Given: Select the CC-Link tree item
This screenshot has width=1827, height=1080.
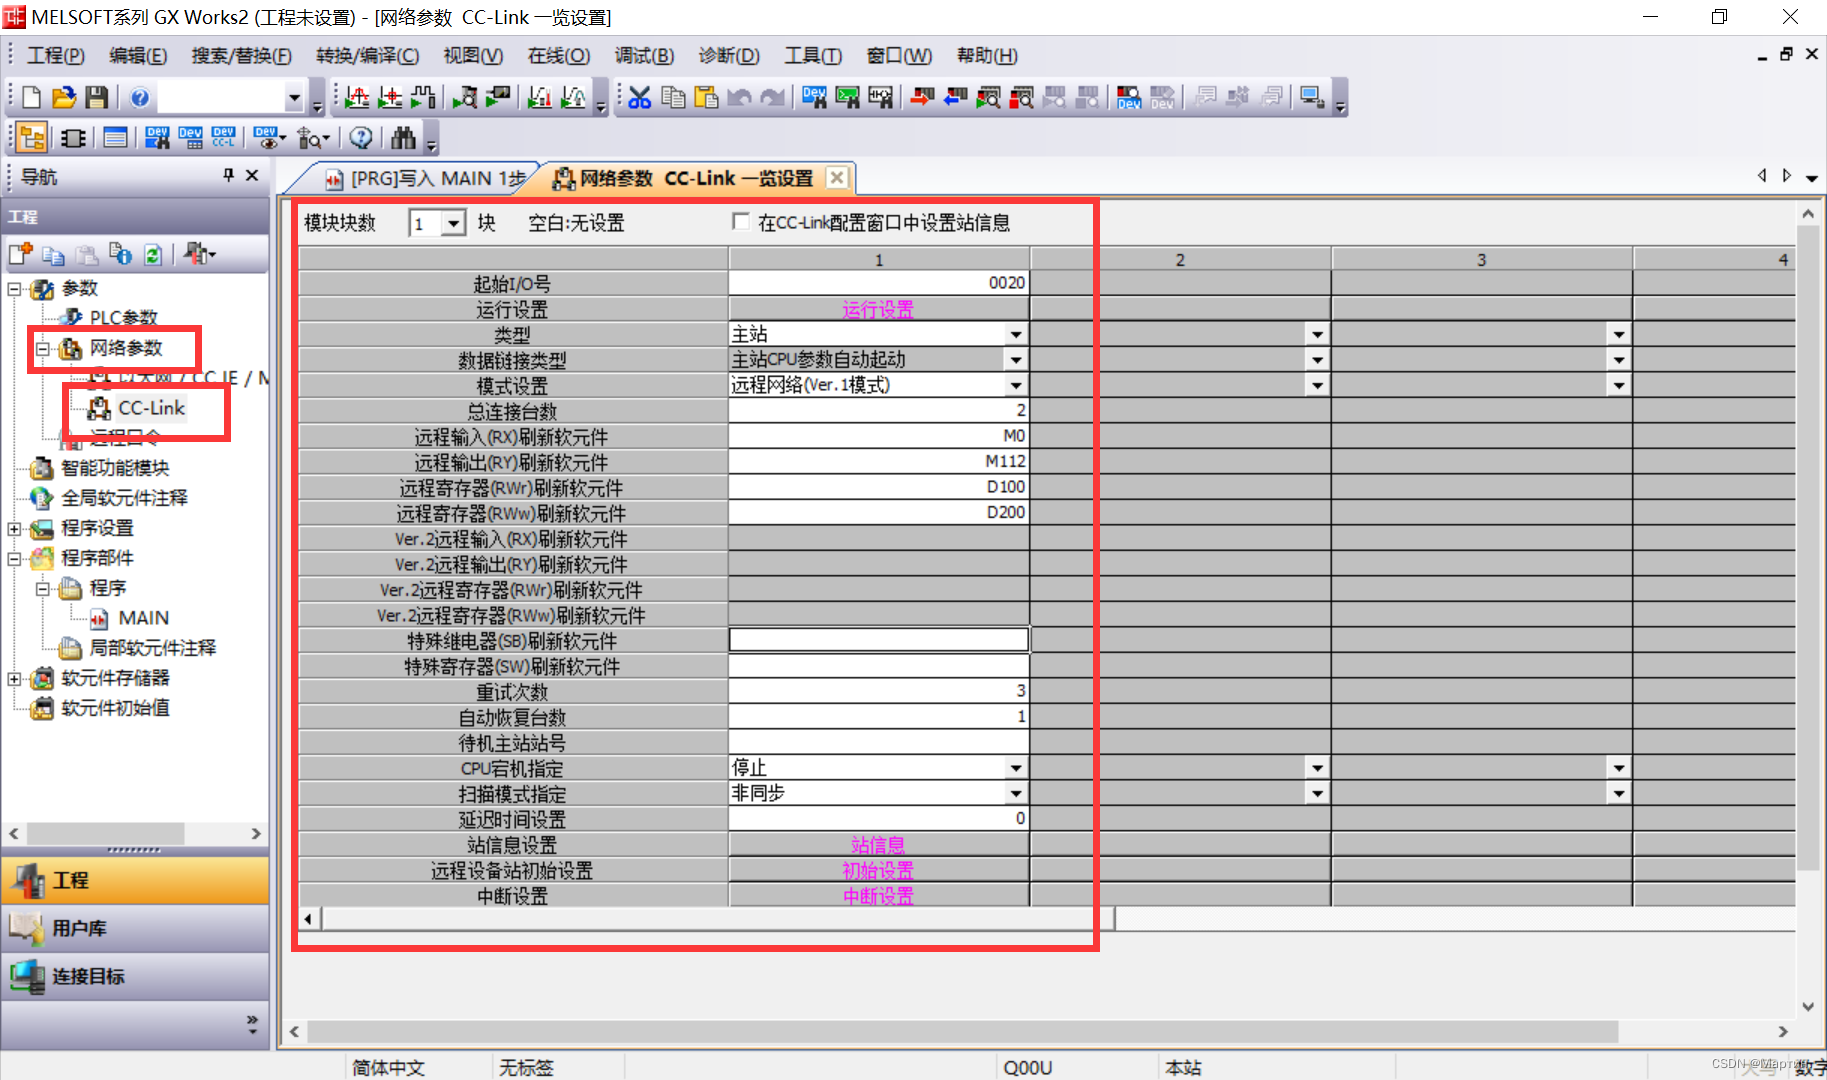Looking at the screenshot, I should 151,408.
